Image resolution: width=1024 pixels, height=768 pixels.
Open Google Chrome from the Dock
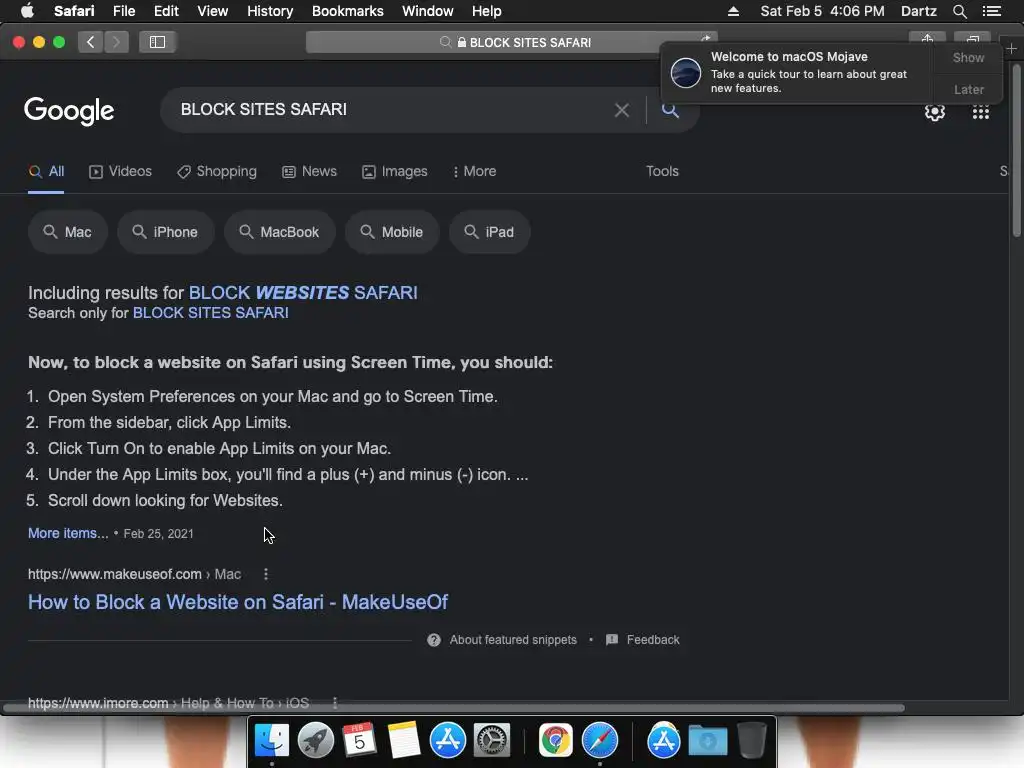(556, 740)
